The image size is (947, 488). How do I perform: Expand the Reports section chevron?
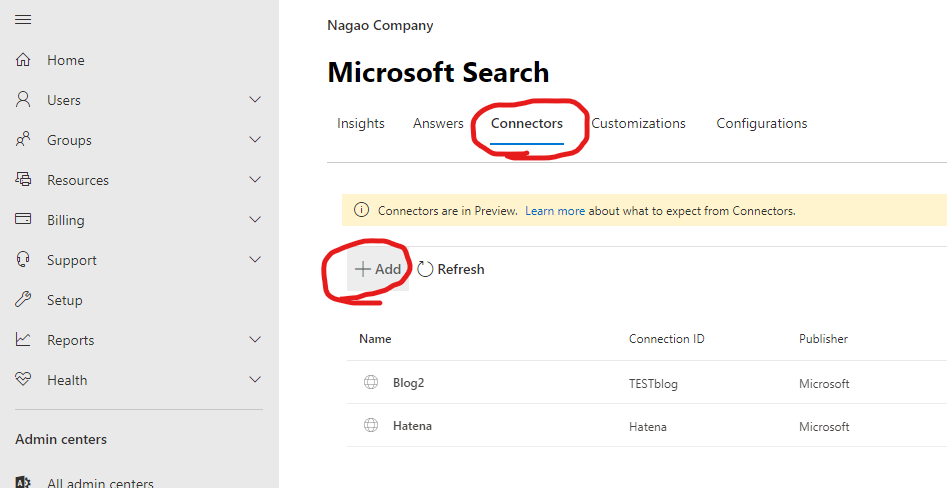click(x=255, y=340)
